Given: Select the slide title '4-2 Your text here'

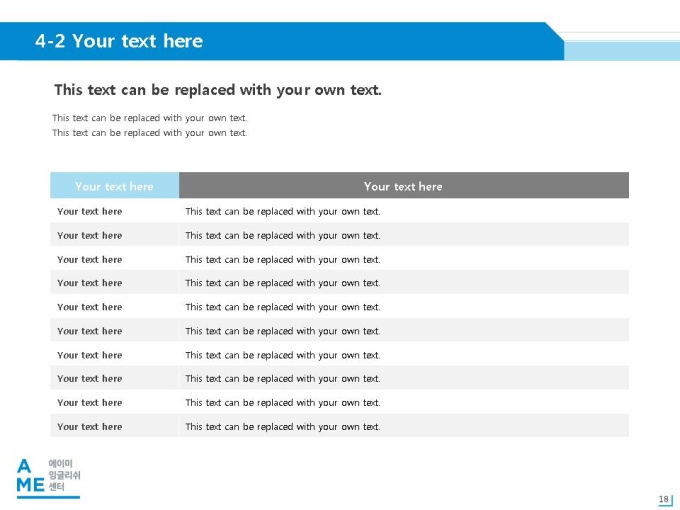Looking at the screenshot, I should pyautogui.click(x=119, y=41).
